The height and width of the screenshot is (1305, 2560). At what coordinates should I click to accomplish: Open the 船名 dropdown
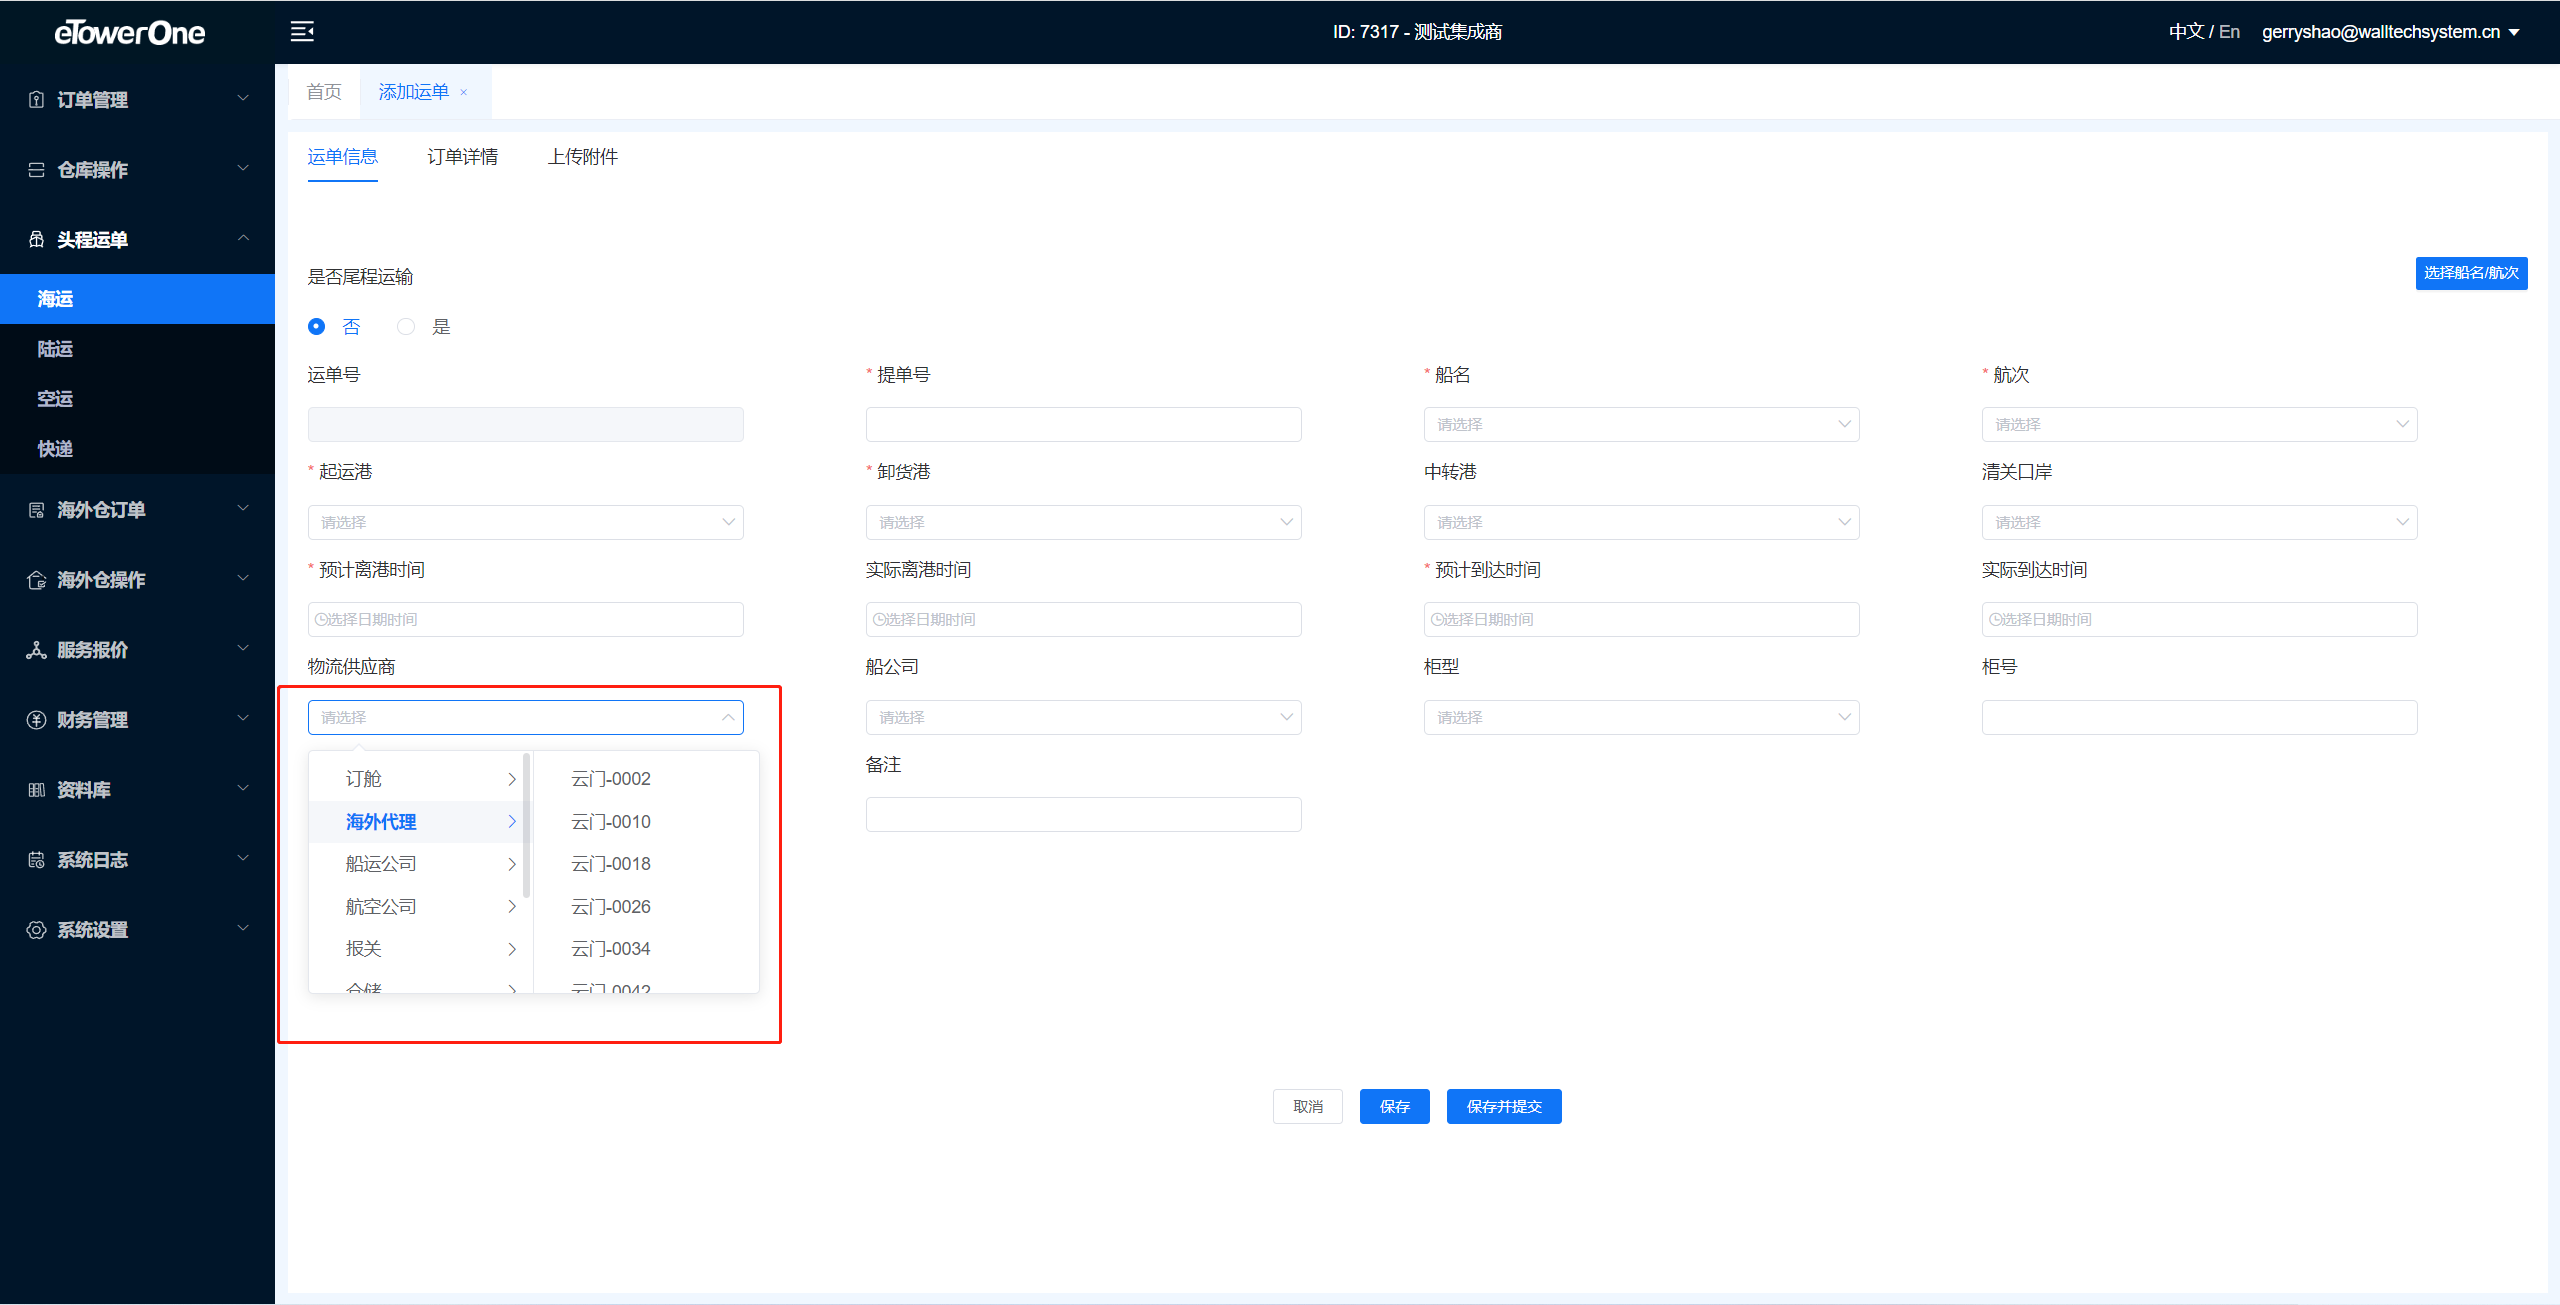point(1640,424)
